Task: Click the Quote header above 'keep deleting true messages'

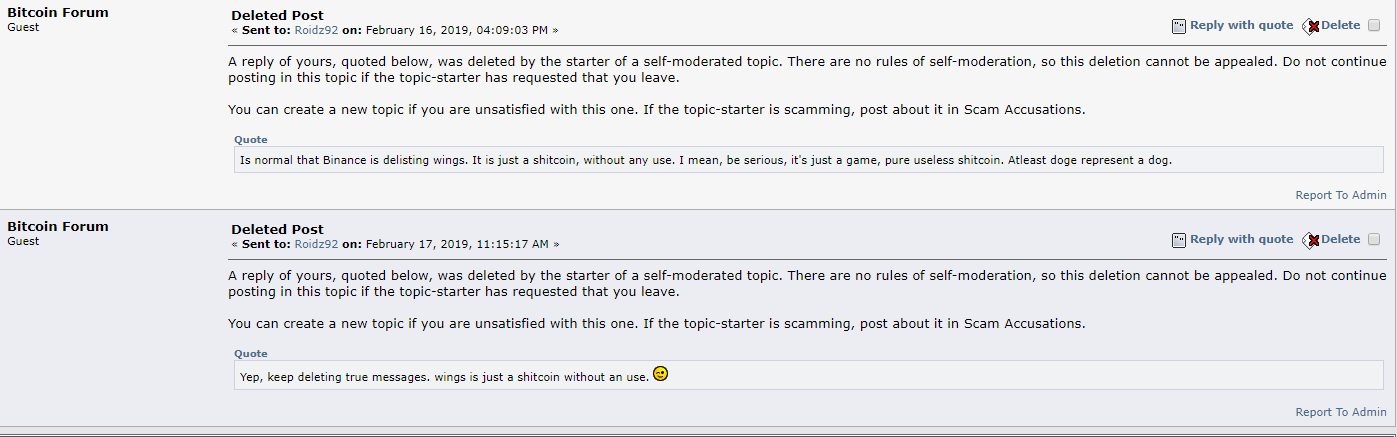Action: [251, 354]
